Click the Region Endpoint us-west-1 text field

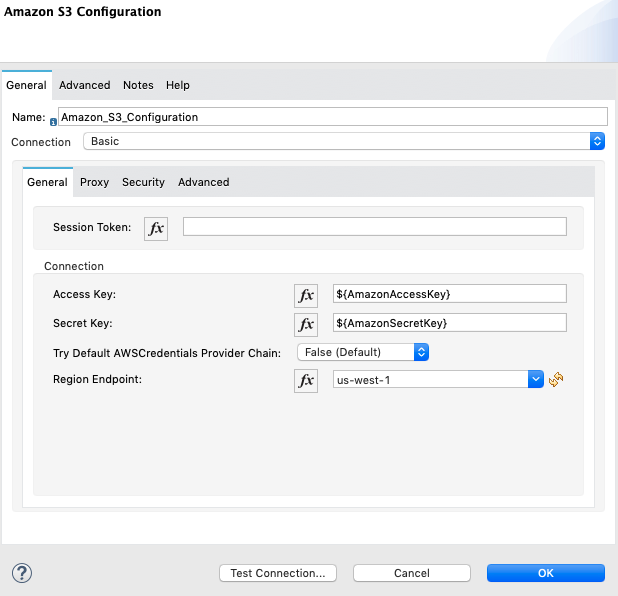[x=430, y=380]
